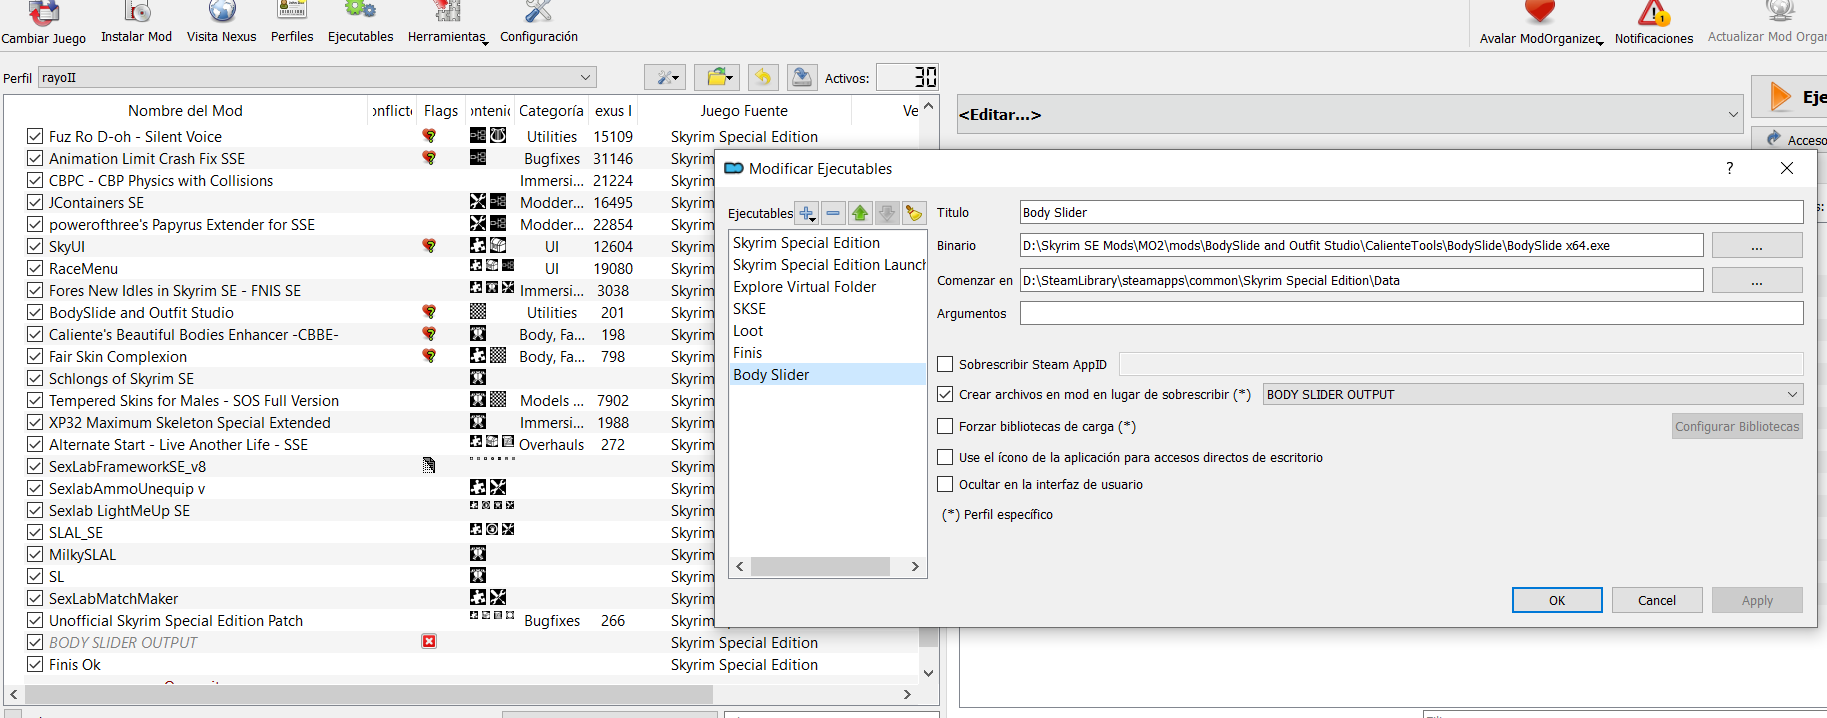
Task: Expand the rayoII profile dropdown
Action: (x=317, y=77)
